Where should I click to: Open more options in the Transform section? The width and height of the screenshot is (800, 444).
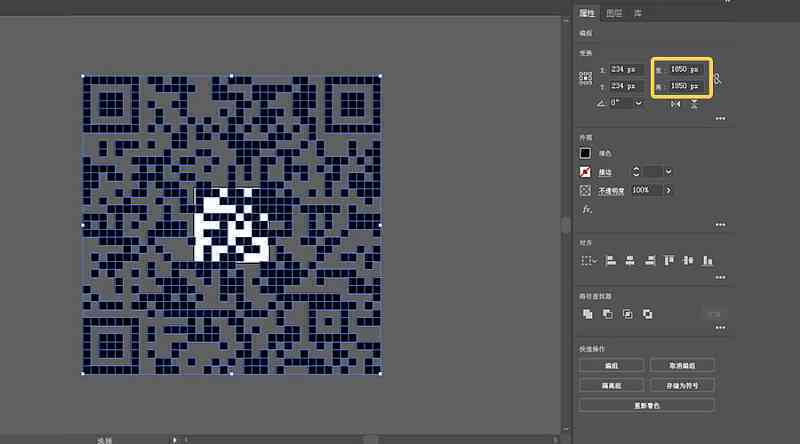(x=720, y=118)
